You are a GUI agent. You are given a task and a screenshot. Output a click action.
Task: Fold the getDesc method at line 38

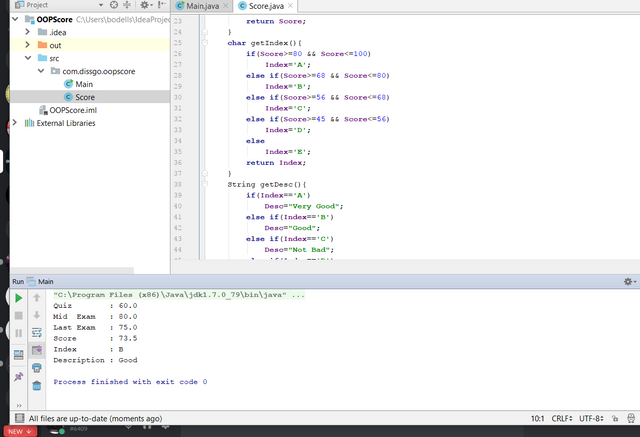click(x=205, y=184)
